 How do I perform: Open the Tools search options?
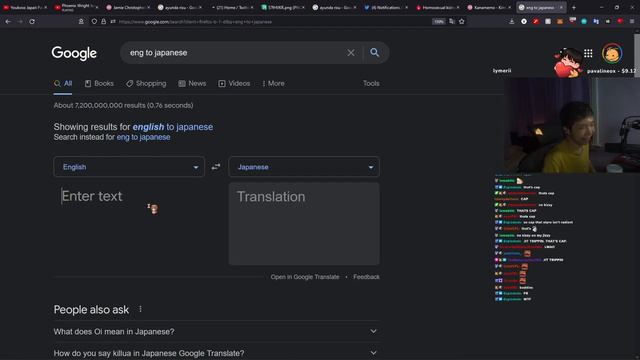(x=371, y=83)
